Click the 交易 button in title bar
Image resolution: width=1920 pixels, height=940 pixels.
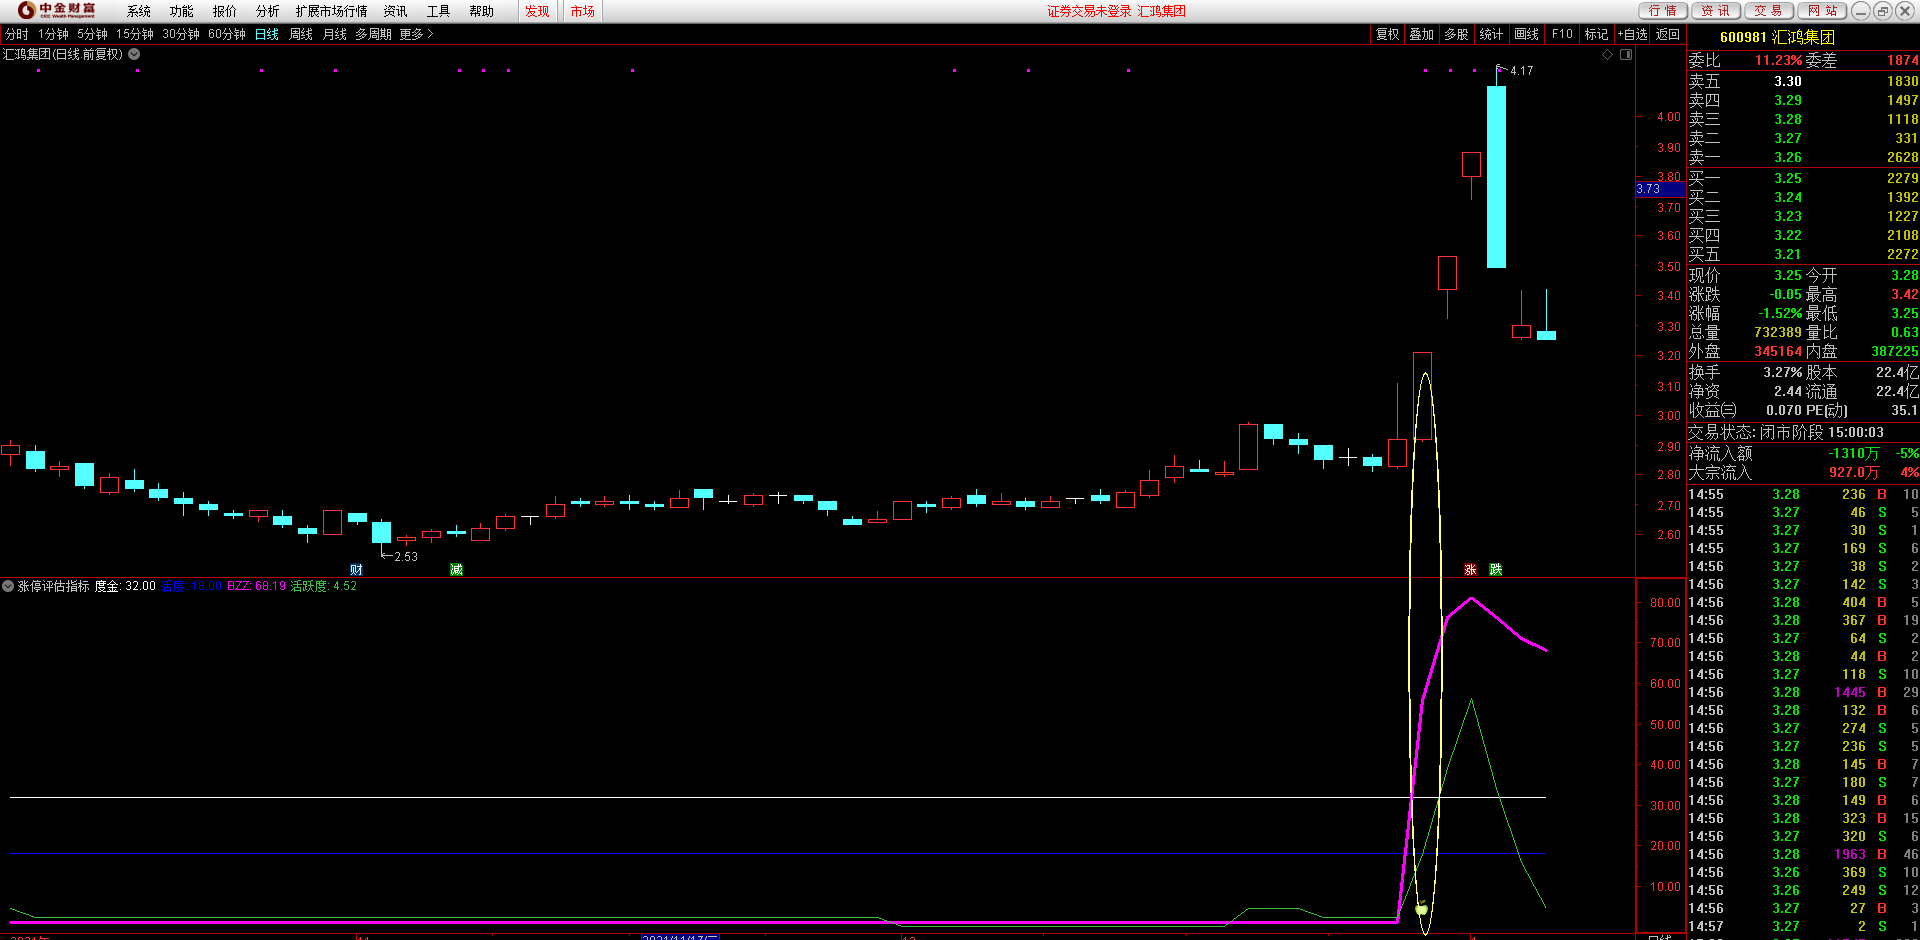(1768, 11)
